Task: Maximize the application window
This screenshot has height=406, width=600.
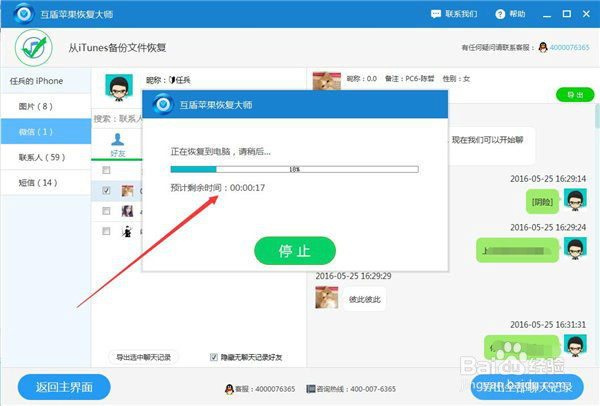Action: click(x=567, y=14)
